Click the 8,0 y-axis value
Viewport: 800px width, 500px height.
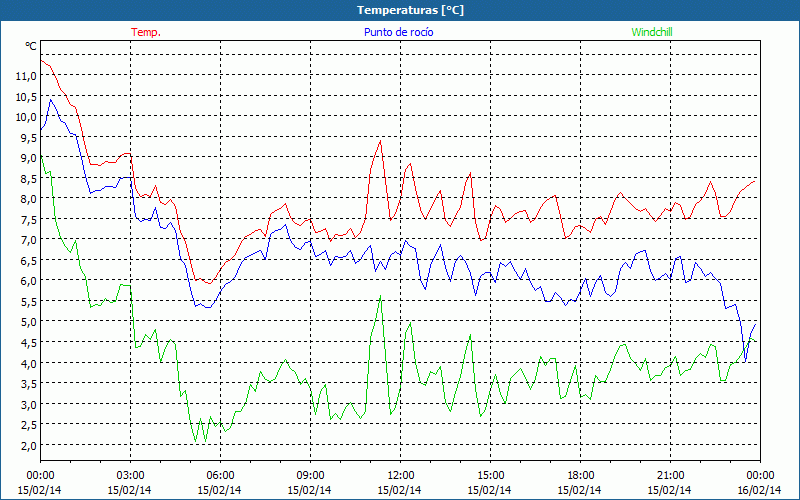point(28,199)
